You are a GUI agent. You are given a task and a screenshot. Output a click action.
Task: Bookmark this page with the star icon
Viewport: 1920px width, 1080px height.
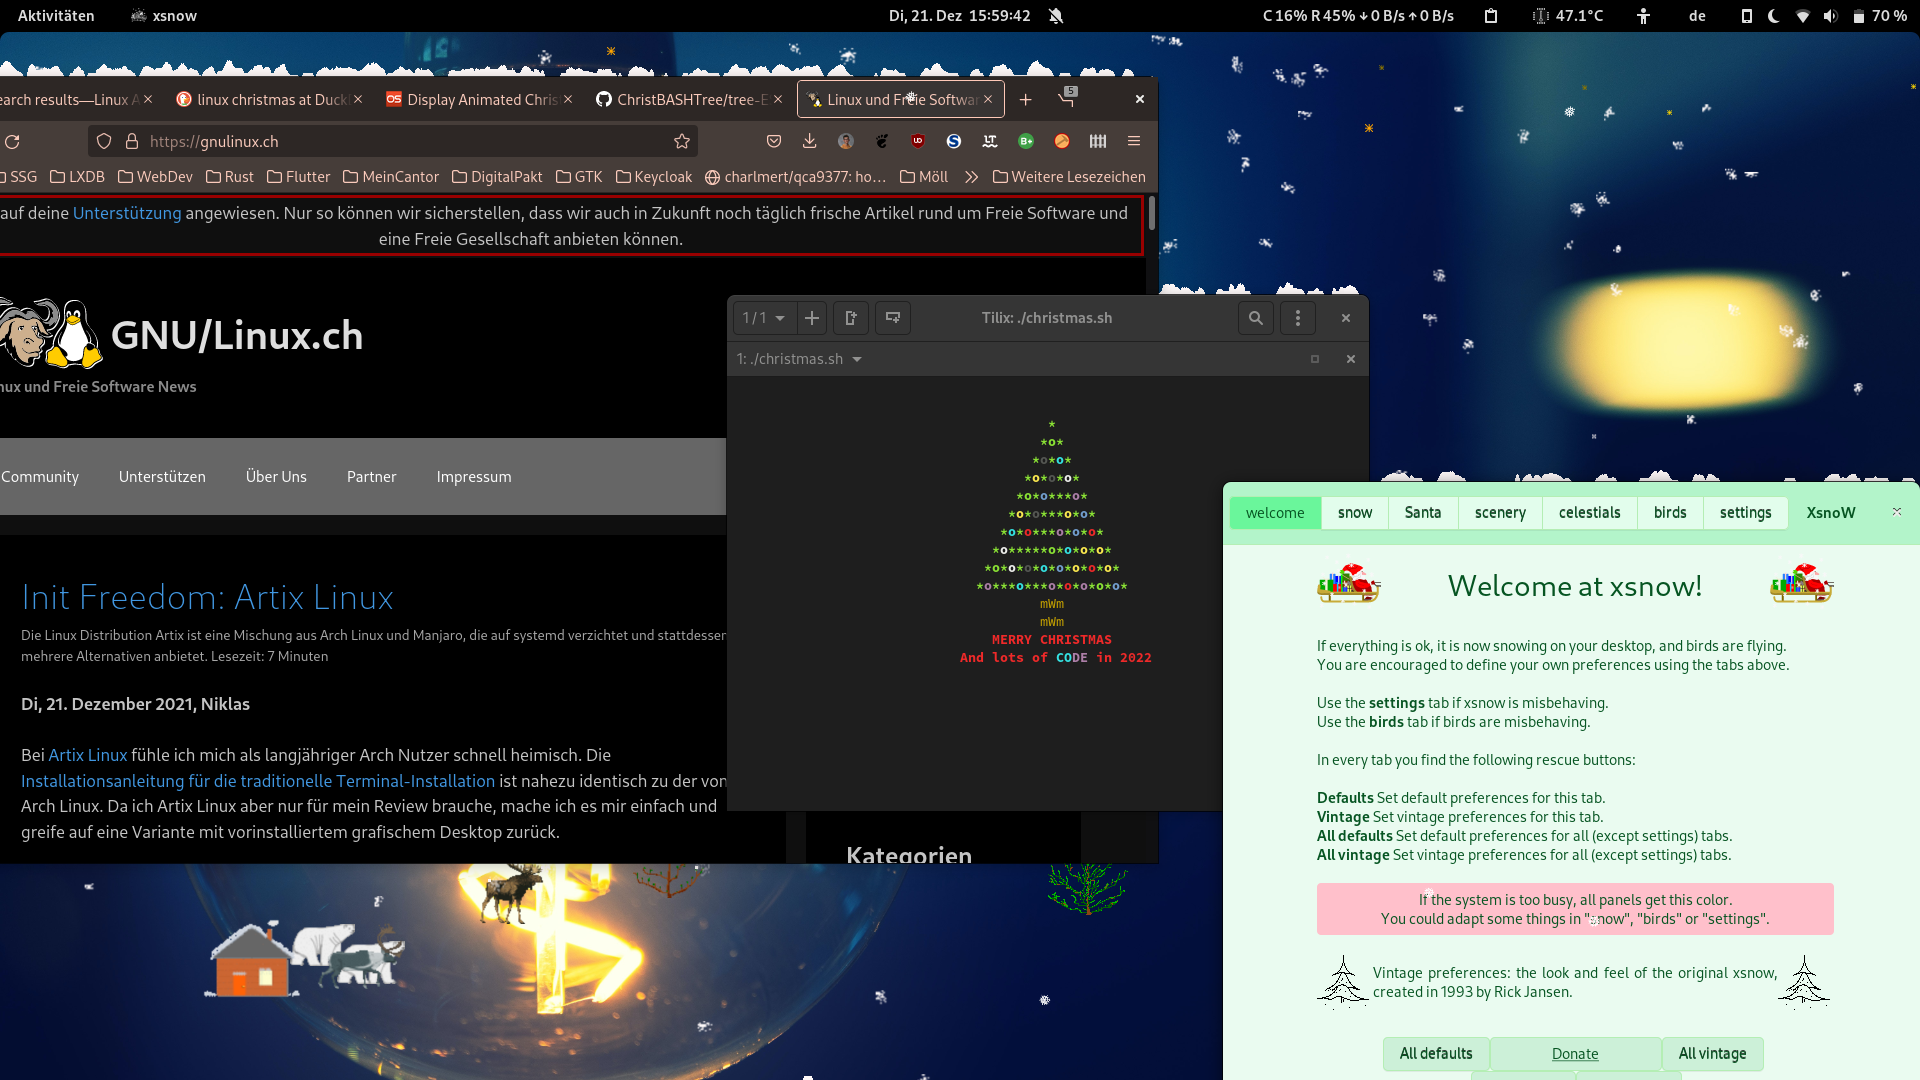682,142
